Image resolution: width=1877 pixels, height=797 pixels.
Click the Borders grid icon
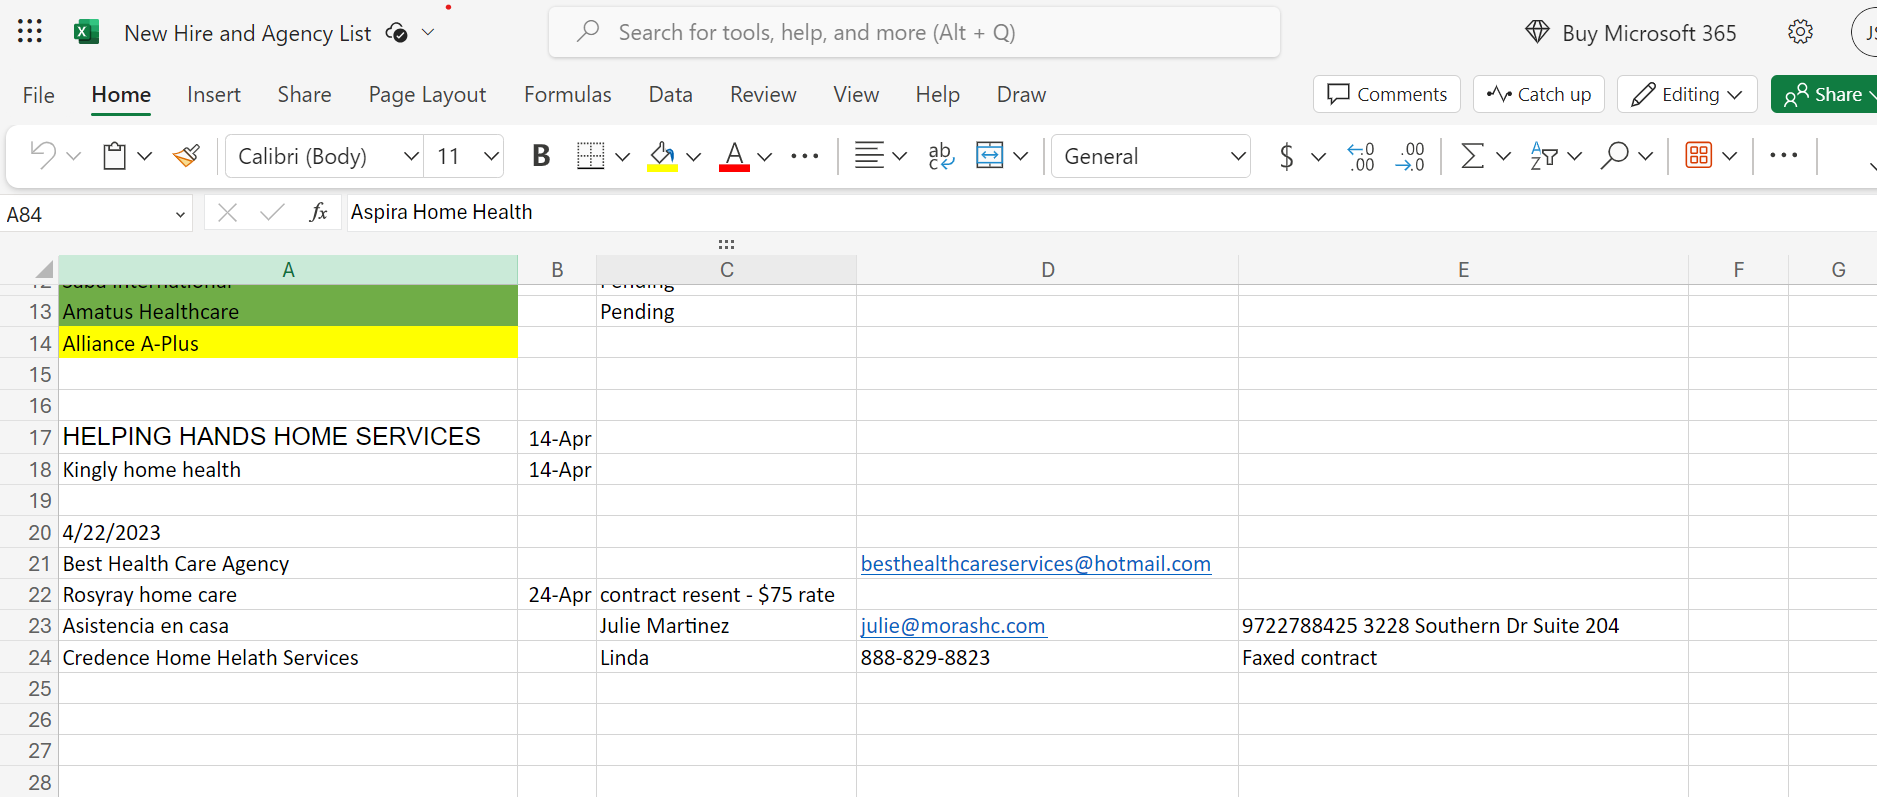[x=591, y=156]
